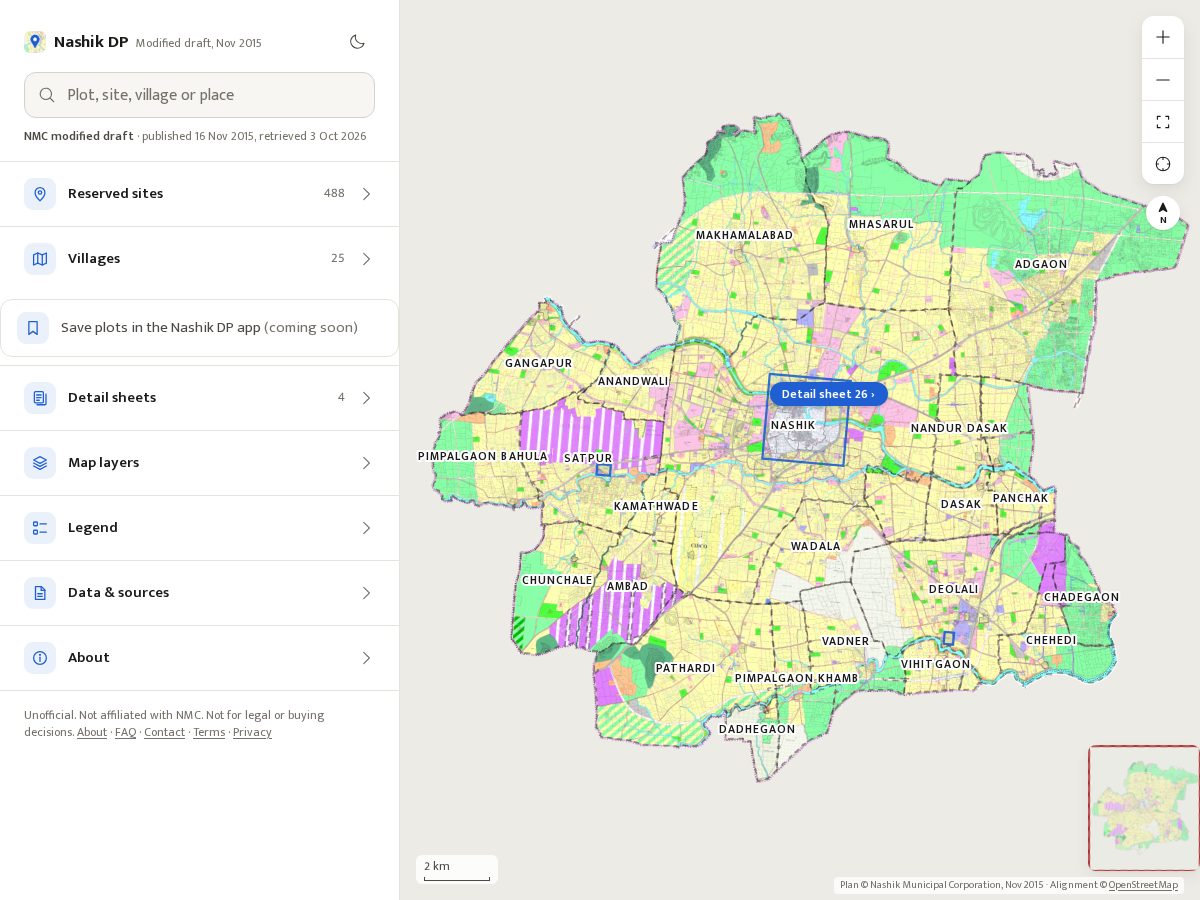Click the Data & sources file icon
This screenshot has width=1200, height=900.
pos(40,593)
